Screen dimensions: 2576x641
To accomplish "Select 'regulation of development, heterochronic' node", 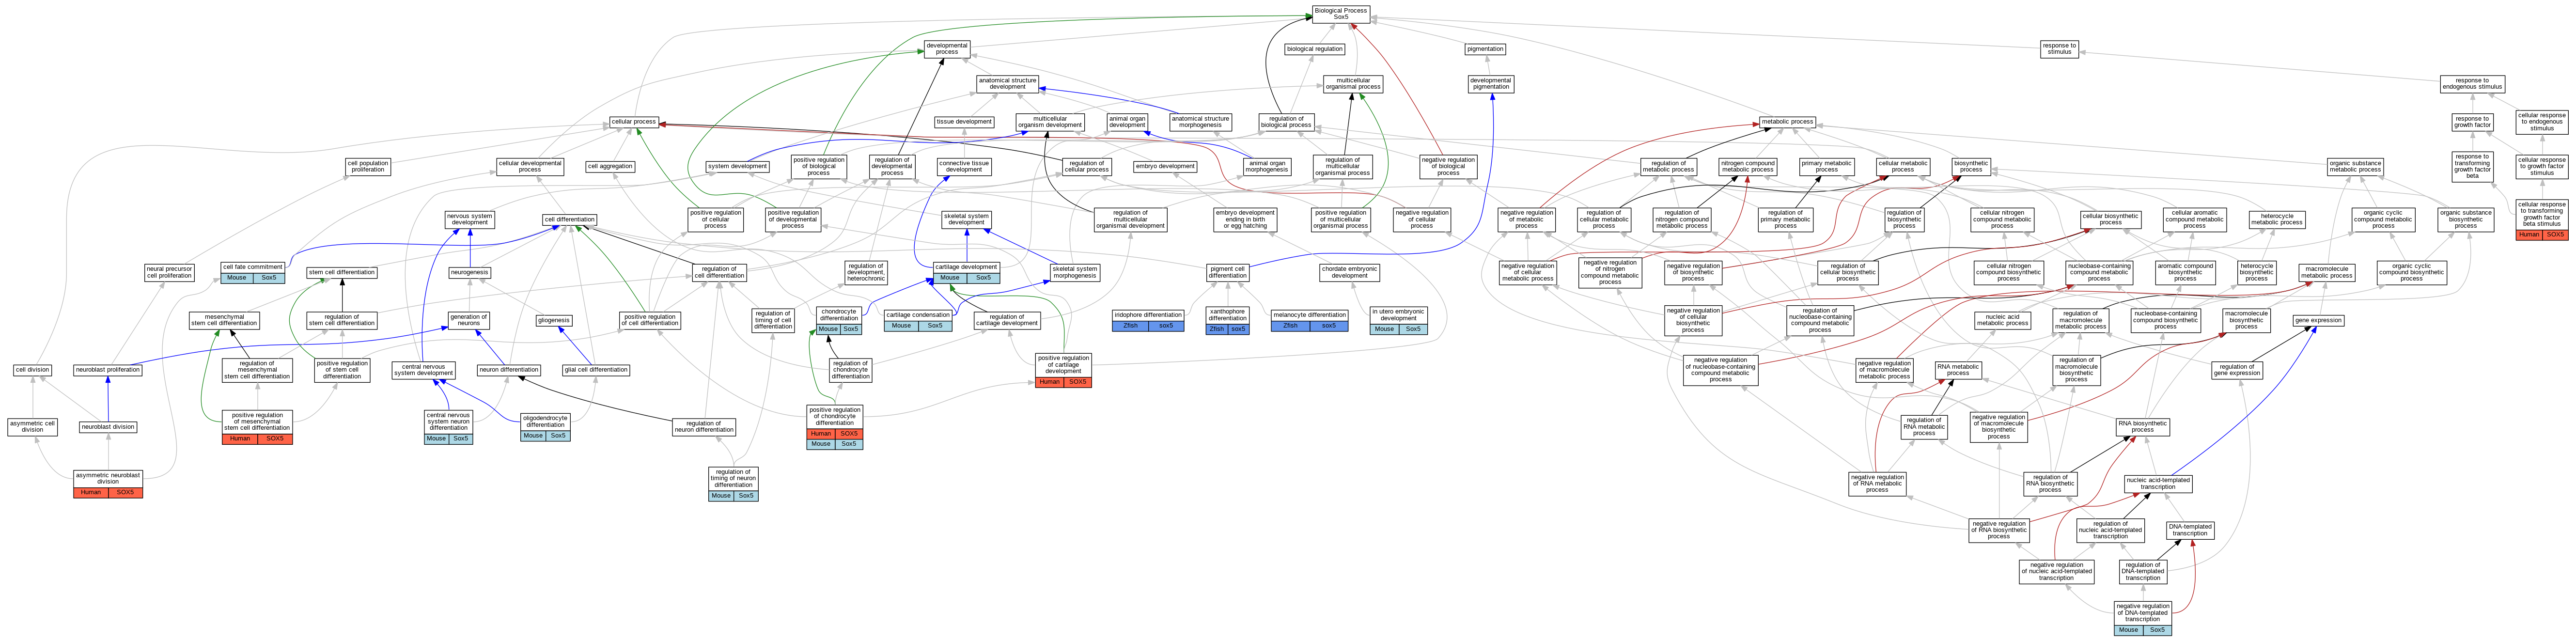I will coord(866,272).
